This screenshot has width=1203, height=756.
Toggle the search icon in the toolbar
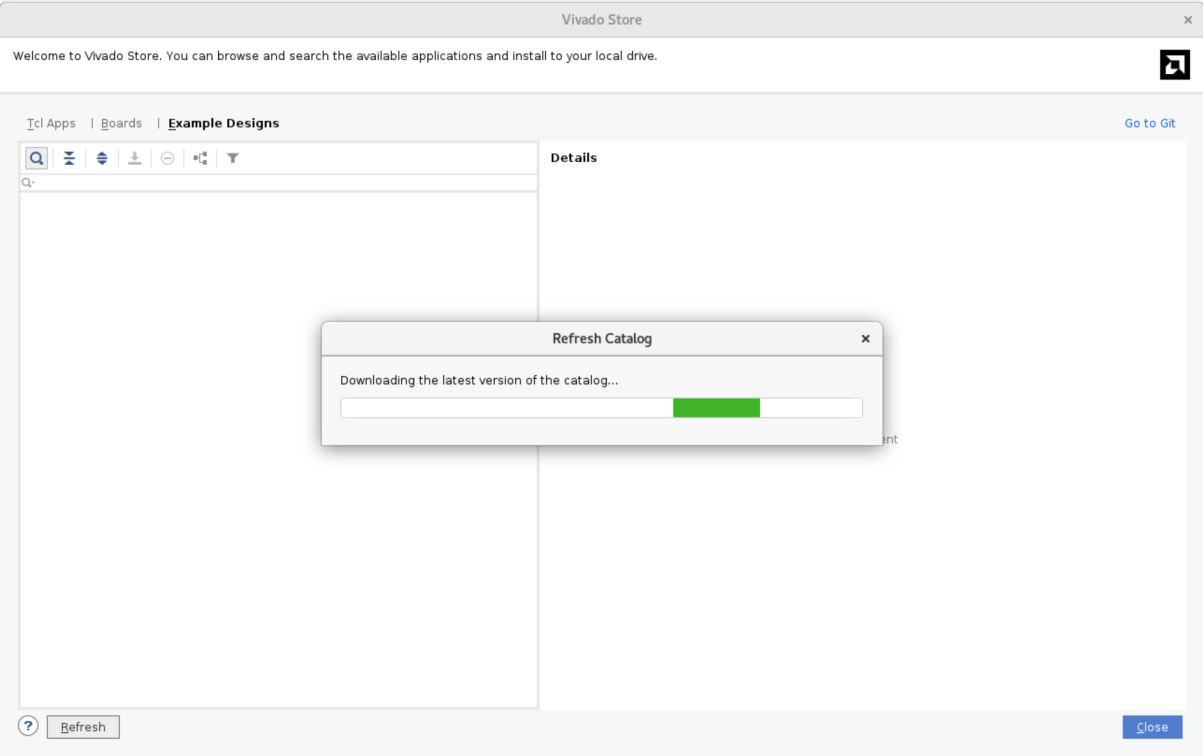tap(37, 158)
